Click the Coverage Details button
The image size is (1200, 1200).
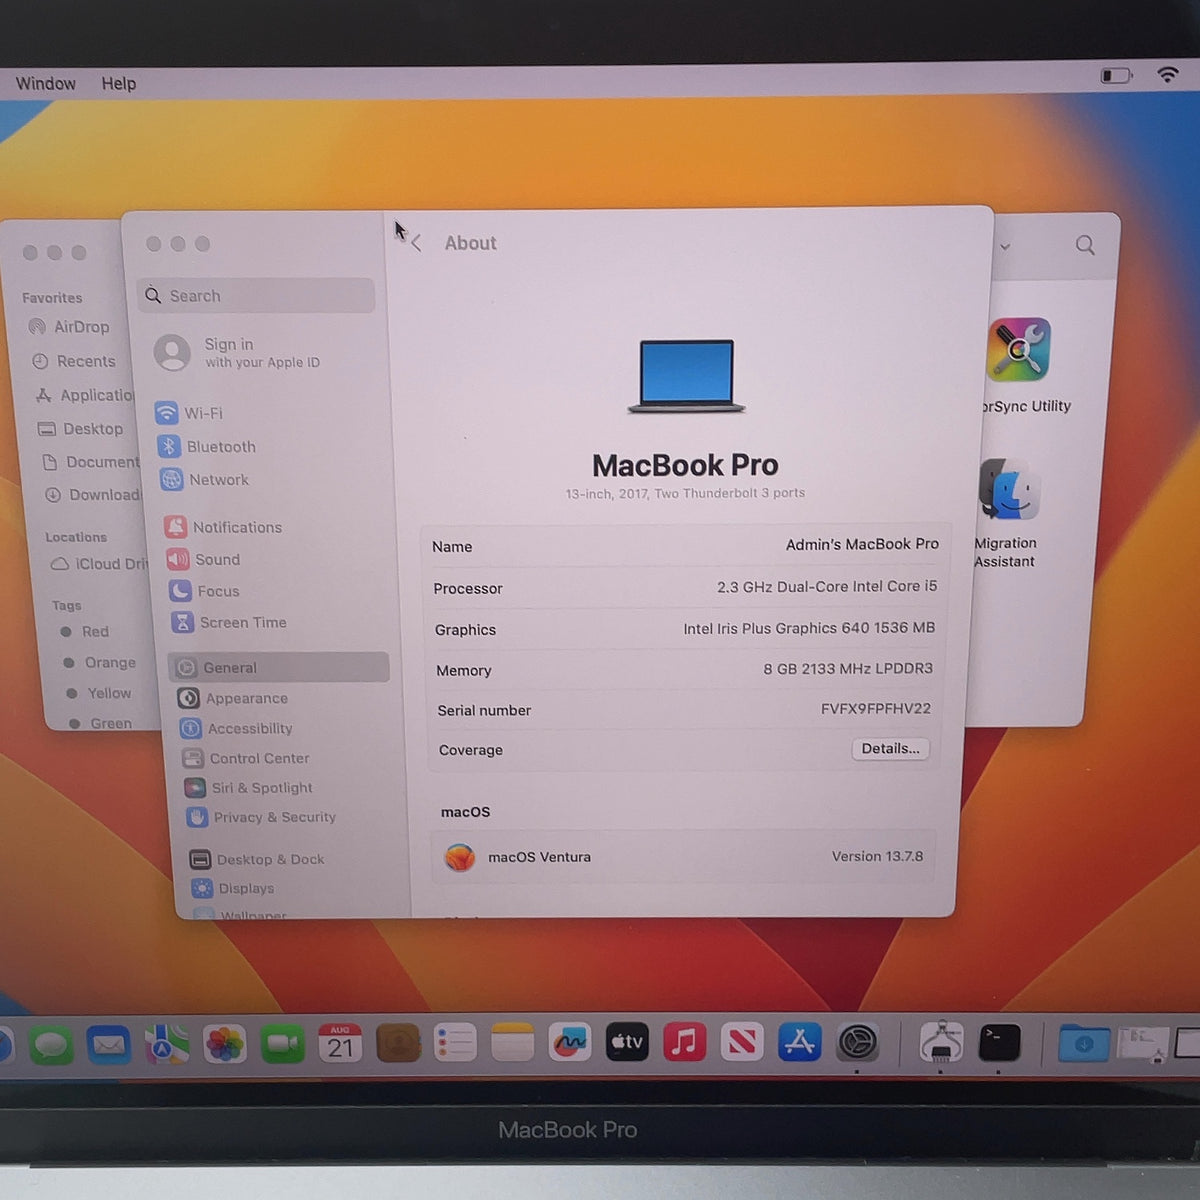coord(890,748)
